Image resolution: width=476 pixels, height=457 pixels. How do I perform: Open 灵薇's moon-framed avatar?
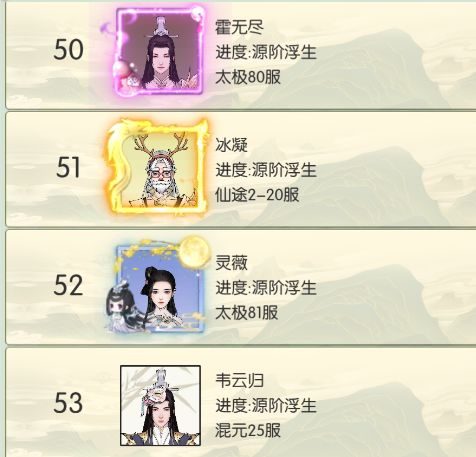[x=160, y=287]
